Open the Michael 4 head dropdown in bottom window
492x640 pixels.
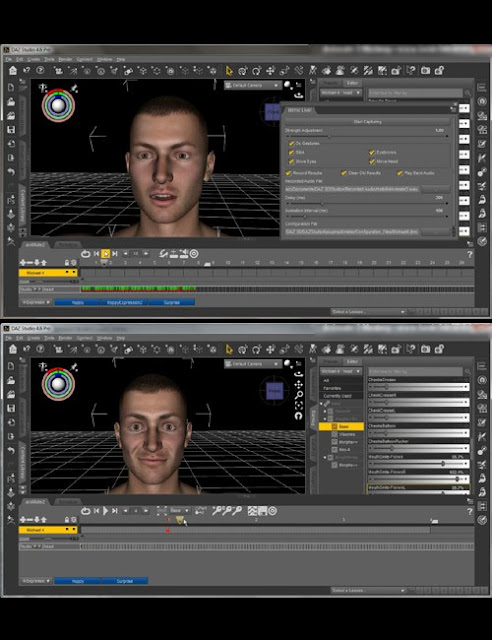click(341, 371)
